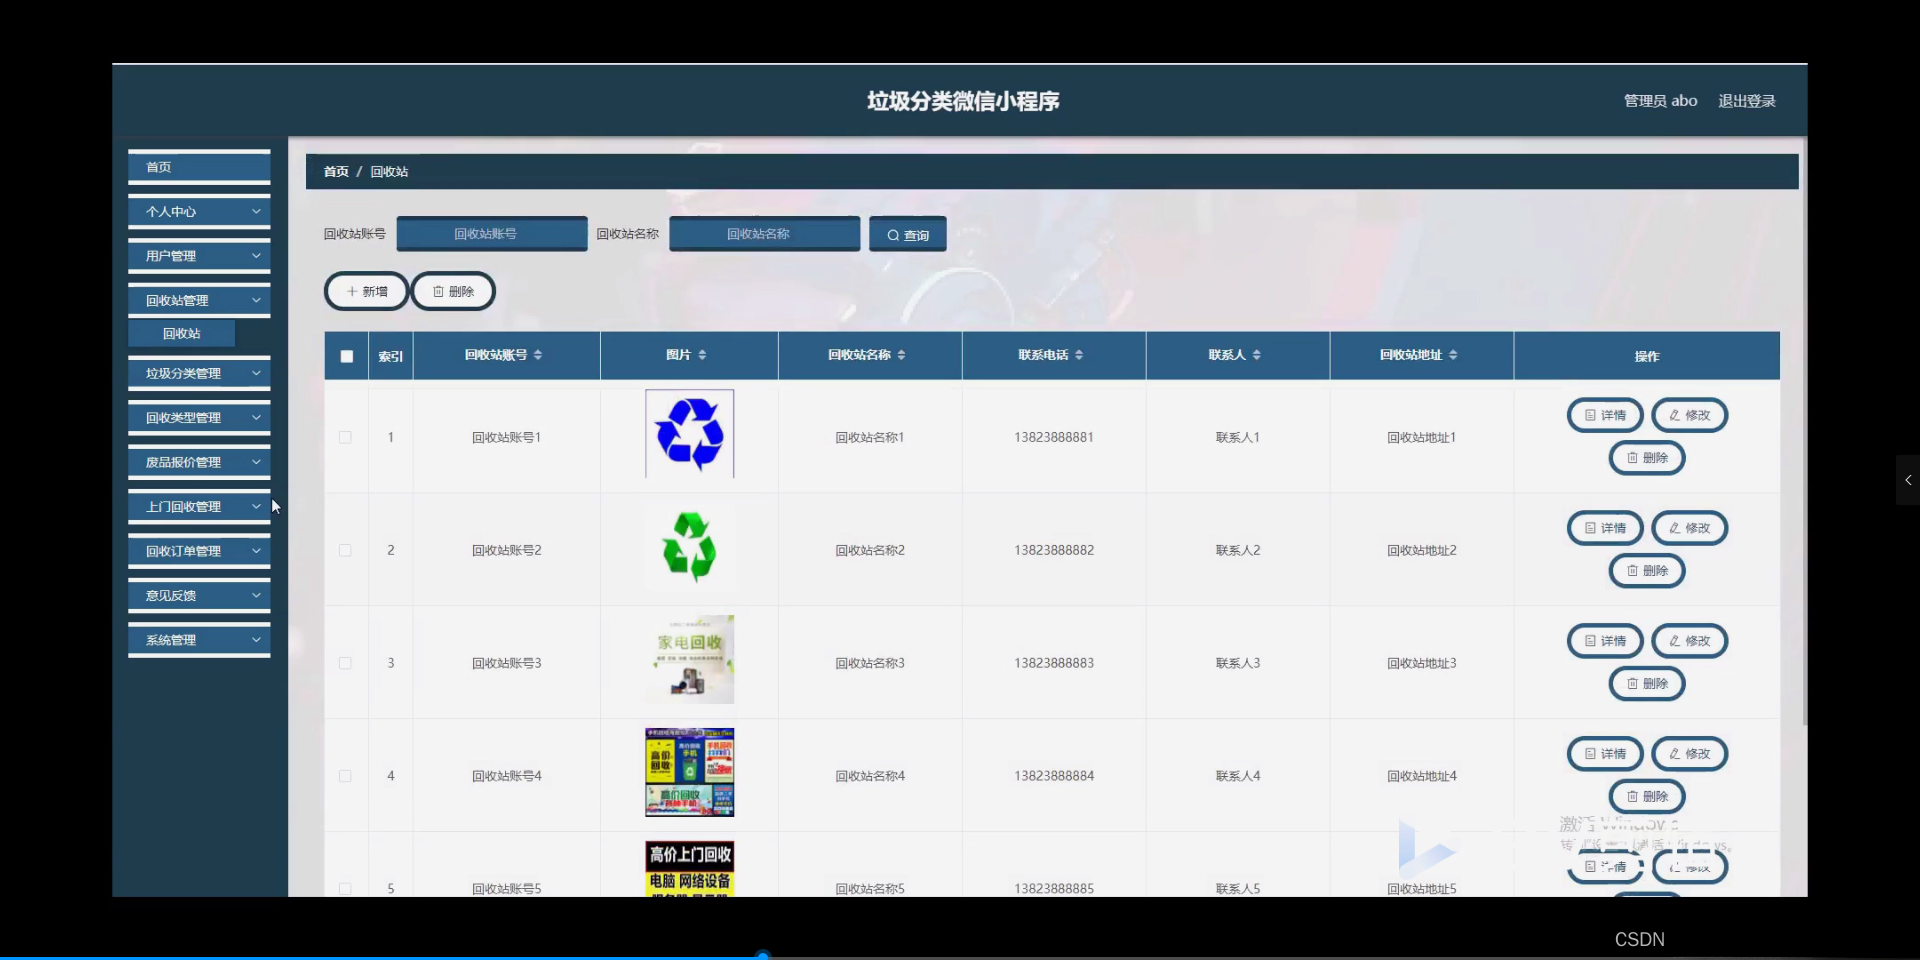This screenshot has height=960, width=1920.
Task: Toggle the select-all checkbox in the table header
Action: (x=346, y=356)
